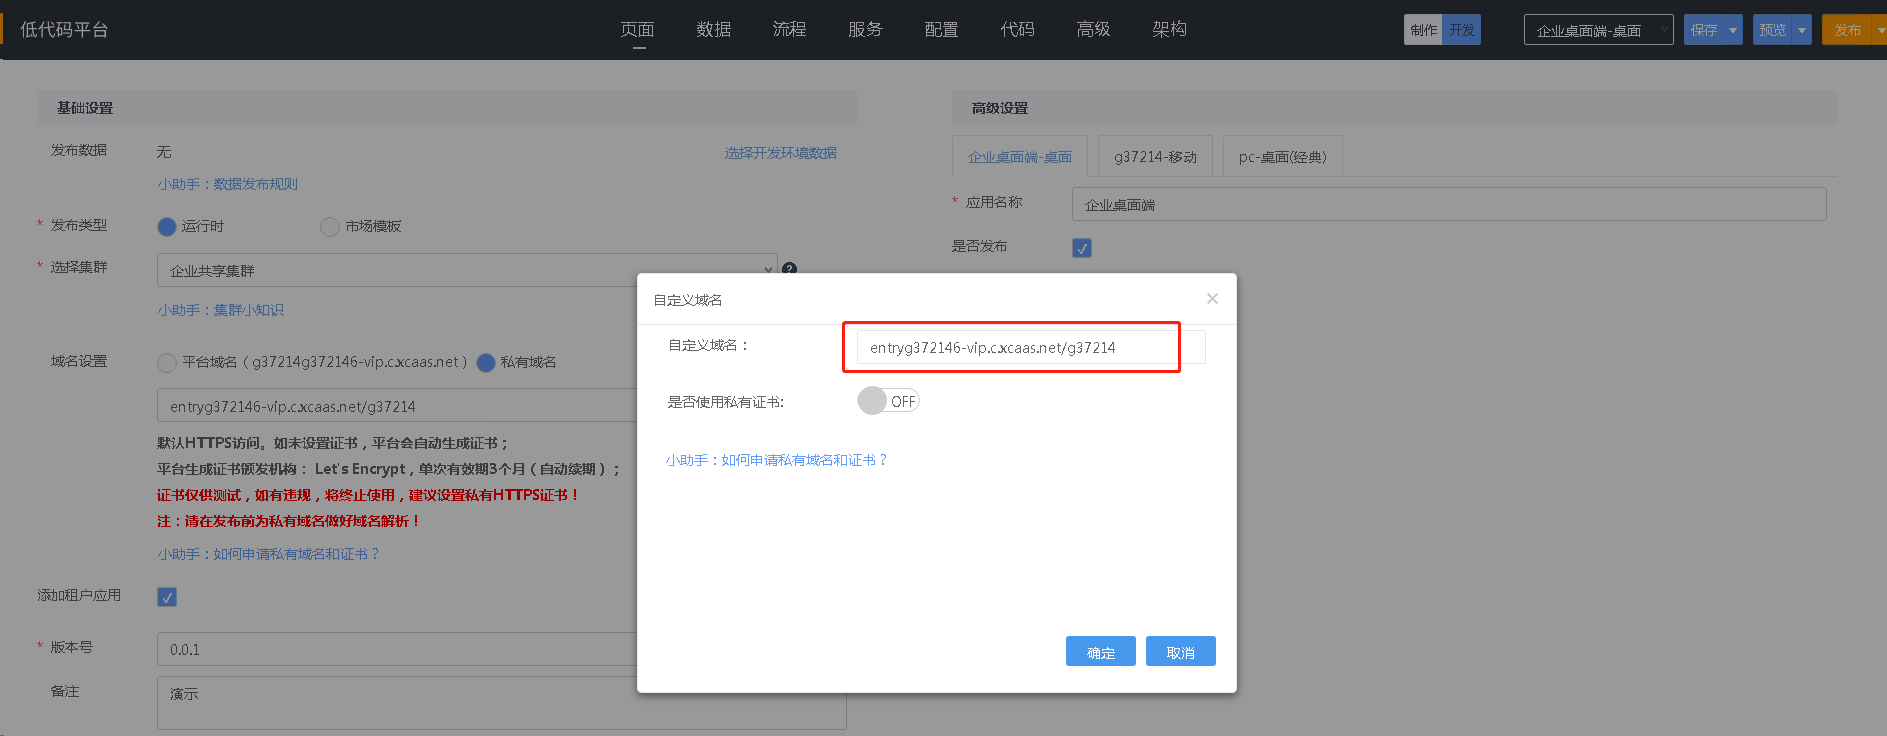Click the help question mark icon beside cluster dropdown
The image size is (1887, 736).
pyautogui.click(x=789, y=269)
